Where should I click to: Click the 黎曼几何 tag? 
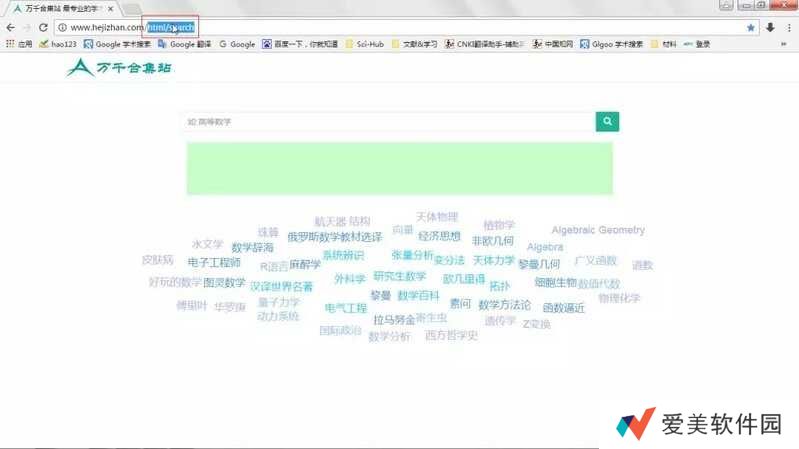pyautogui.click(x=539, y=264)
